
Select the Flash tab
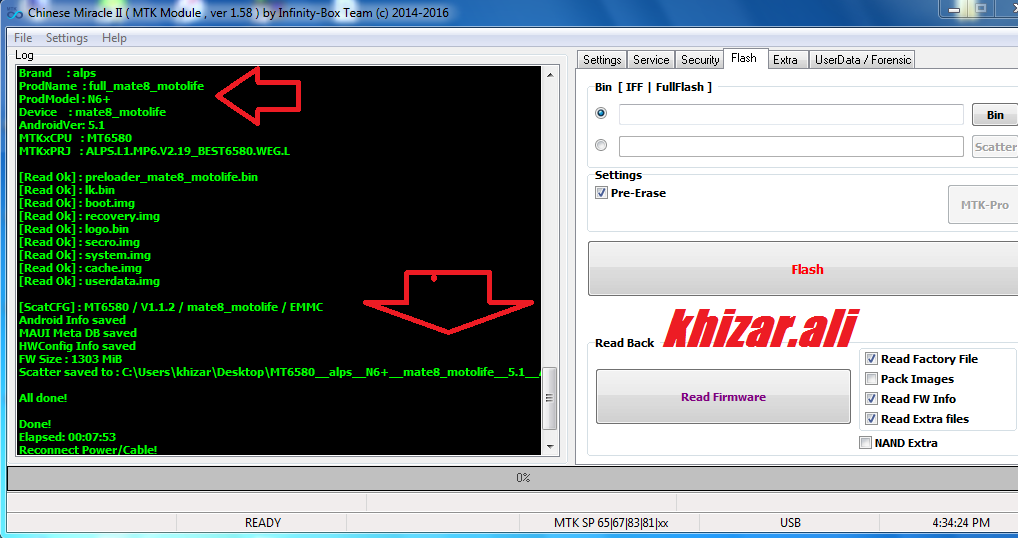pos(744,58)
